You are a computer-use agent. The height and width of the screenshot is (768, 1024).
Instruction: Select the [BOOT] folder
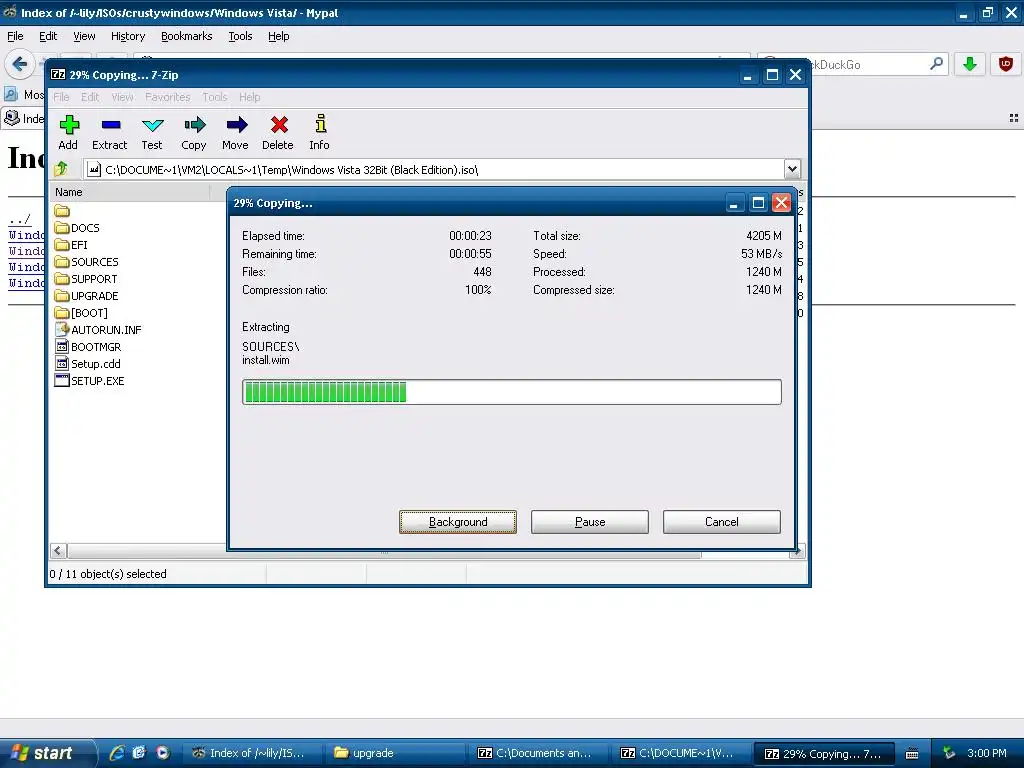[x=82, y=313]
